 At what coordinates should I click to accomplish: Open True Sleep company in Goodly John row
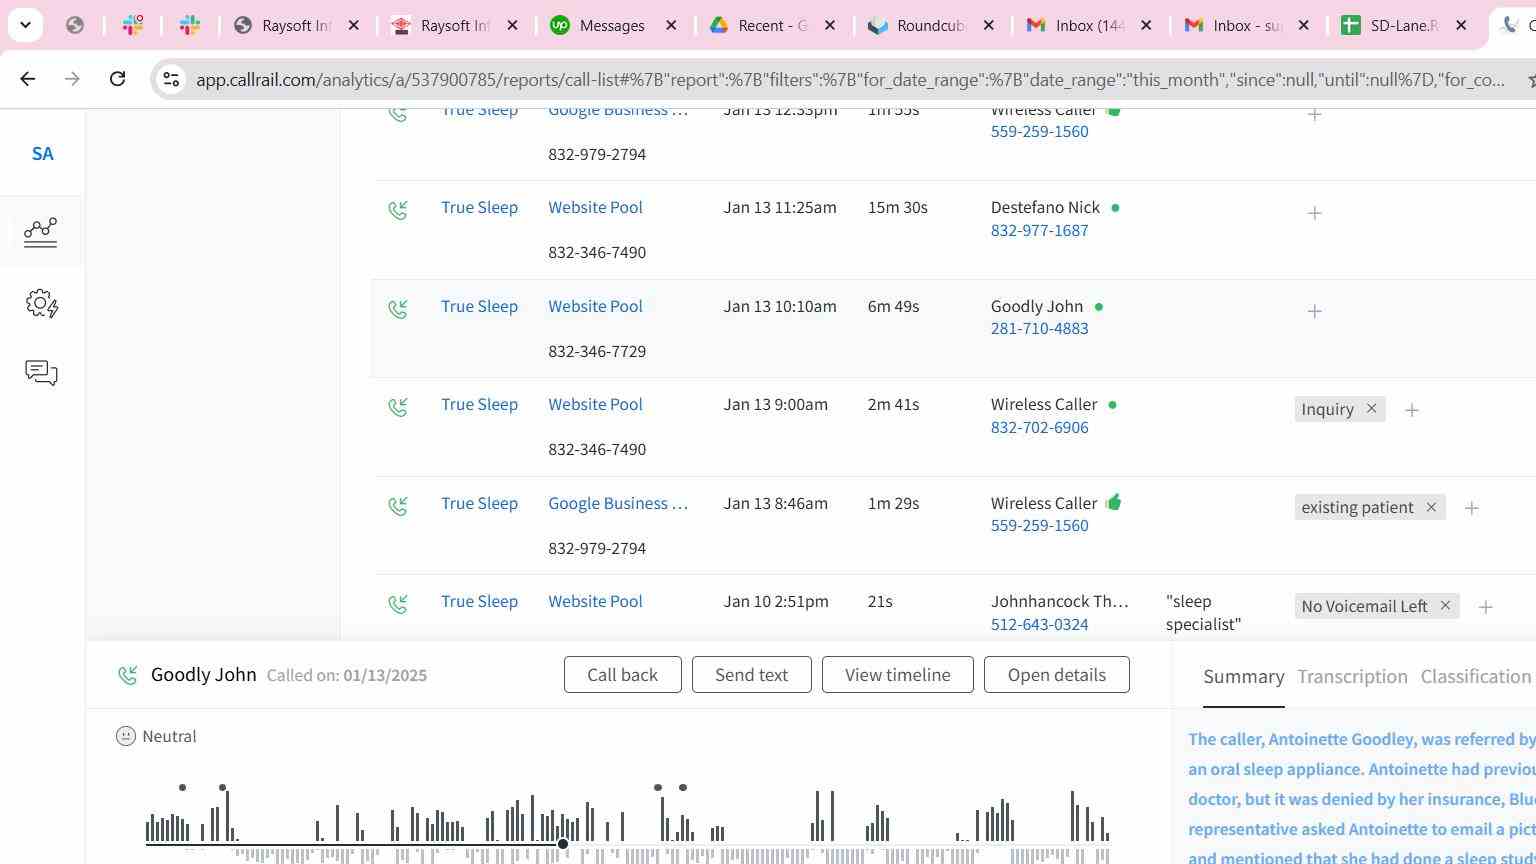(479, 306)
